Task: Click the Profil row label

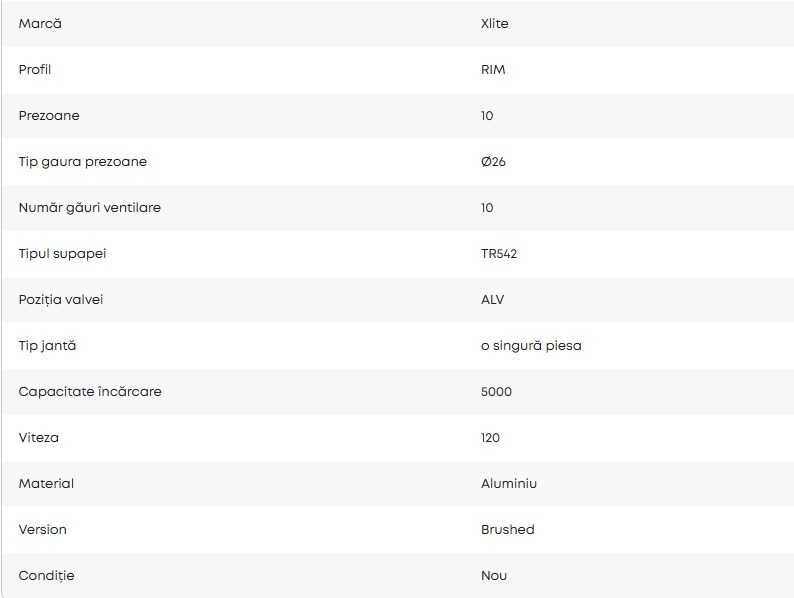Action: click(x=35, y=69)
